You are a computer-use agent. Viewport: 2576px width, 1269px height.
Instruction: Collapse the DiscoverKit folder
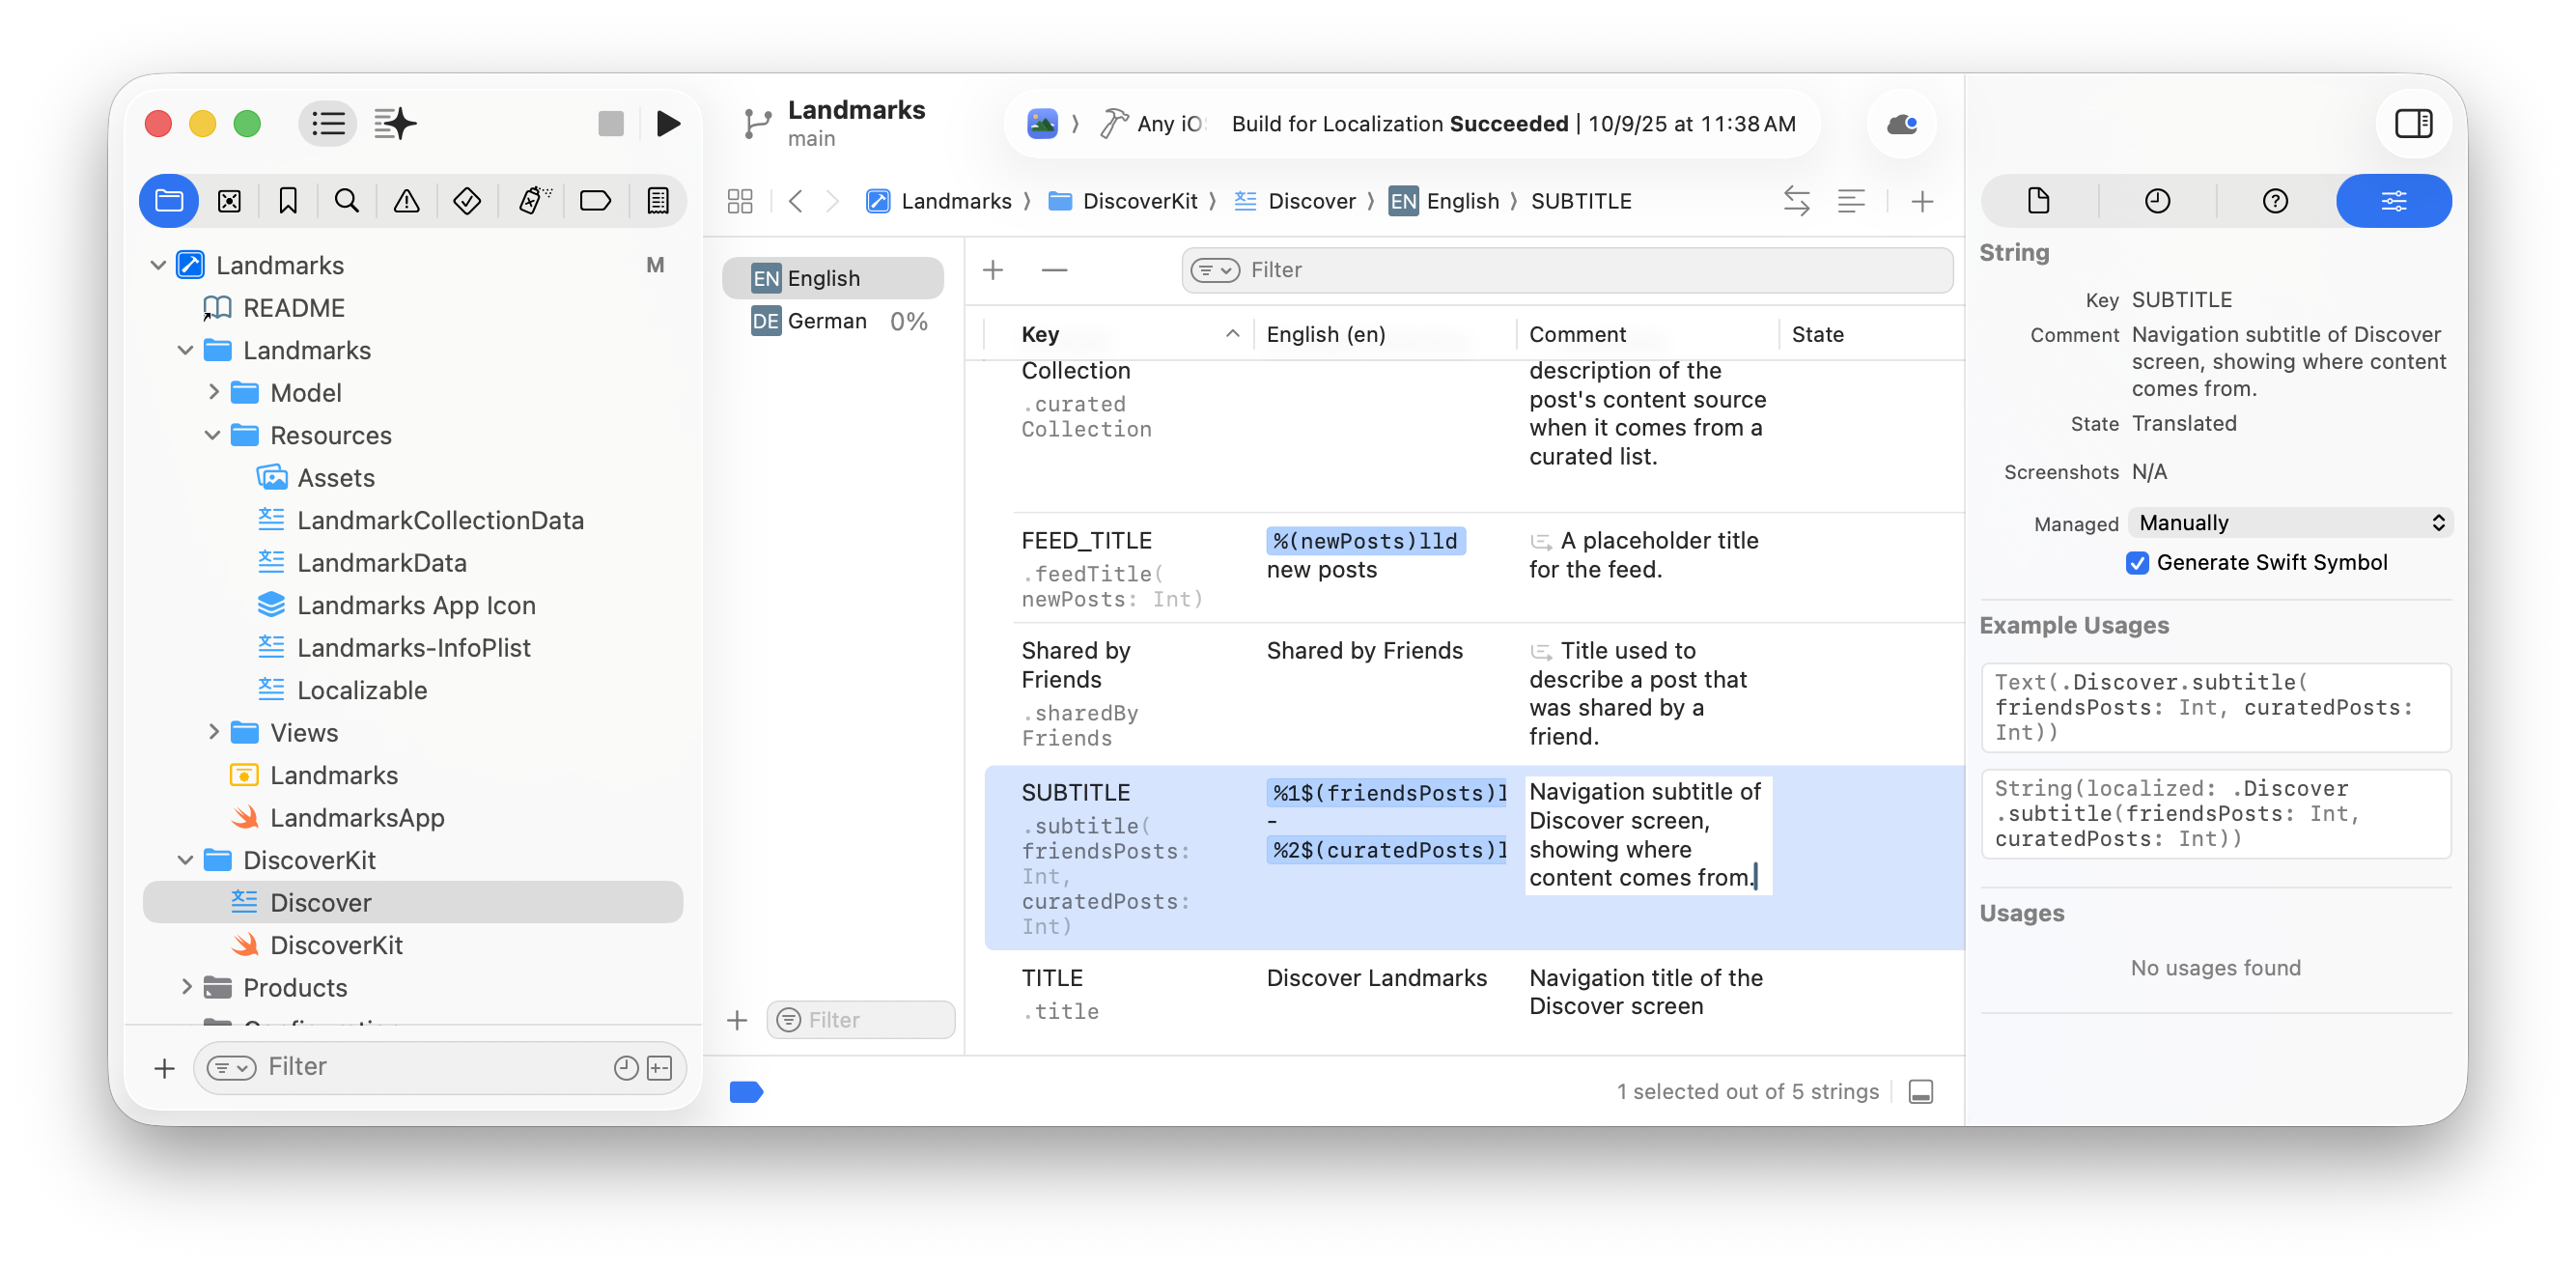pos(185,860)
